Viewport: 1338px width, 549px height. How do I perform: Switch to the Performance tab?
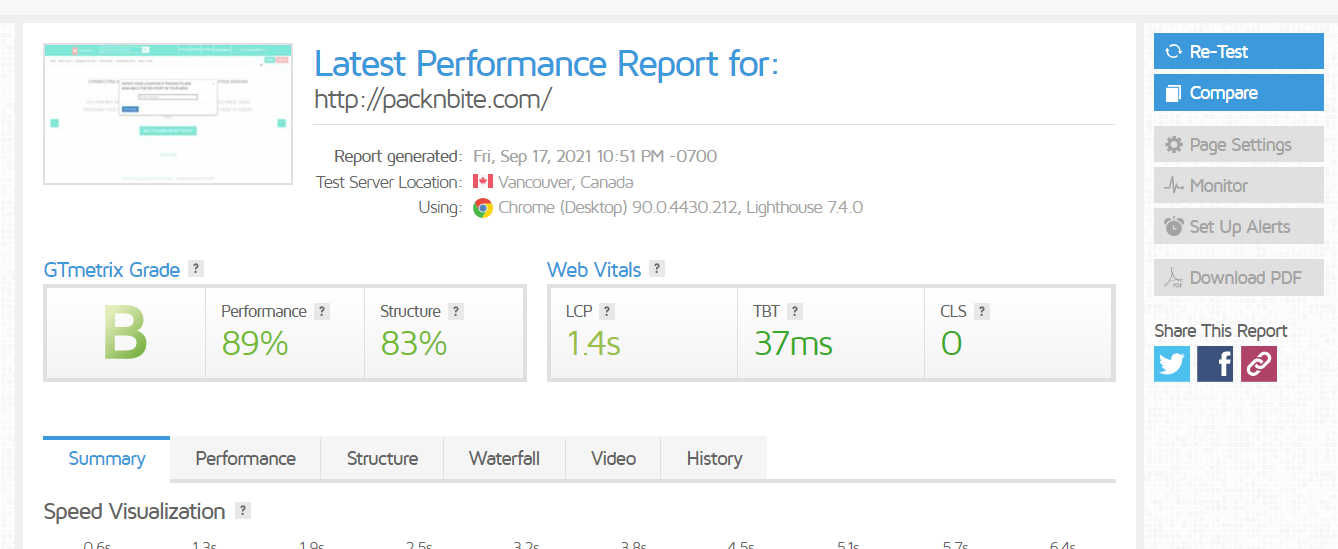(x=245, y=459)
